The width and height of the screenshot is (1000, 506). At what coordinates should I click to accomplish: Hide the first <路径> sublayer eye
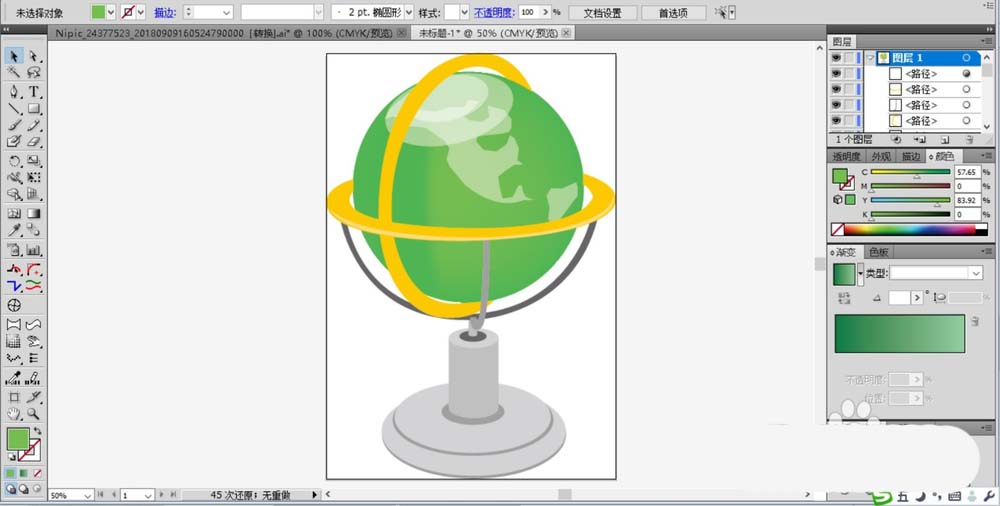[835, 74]
